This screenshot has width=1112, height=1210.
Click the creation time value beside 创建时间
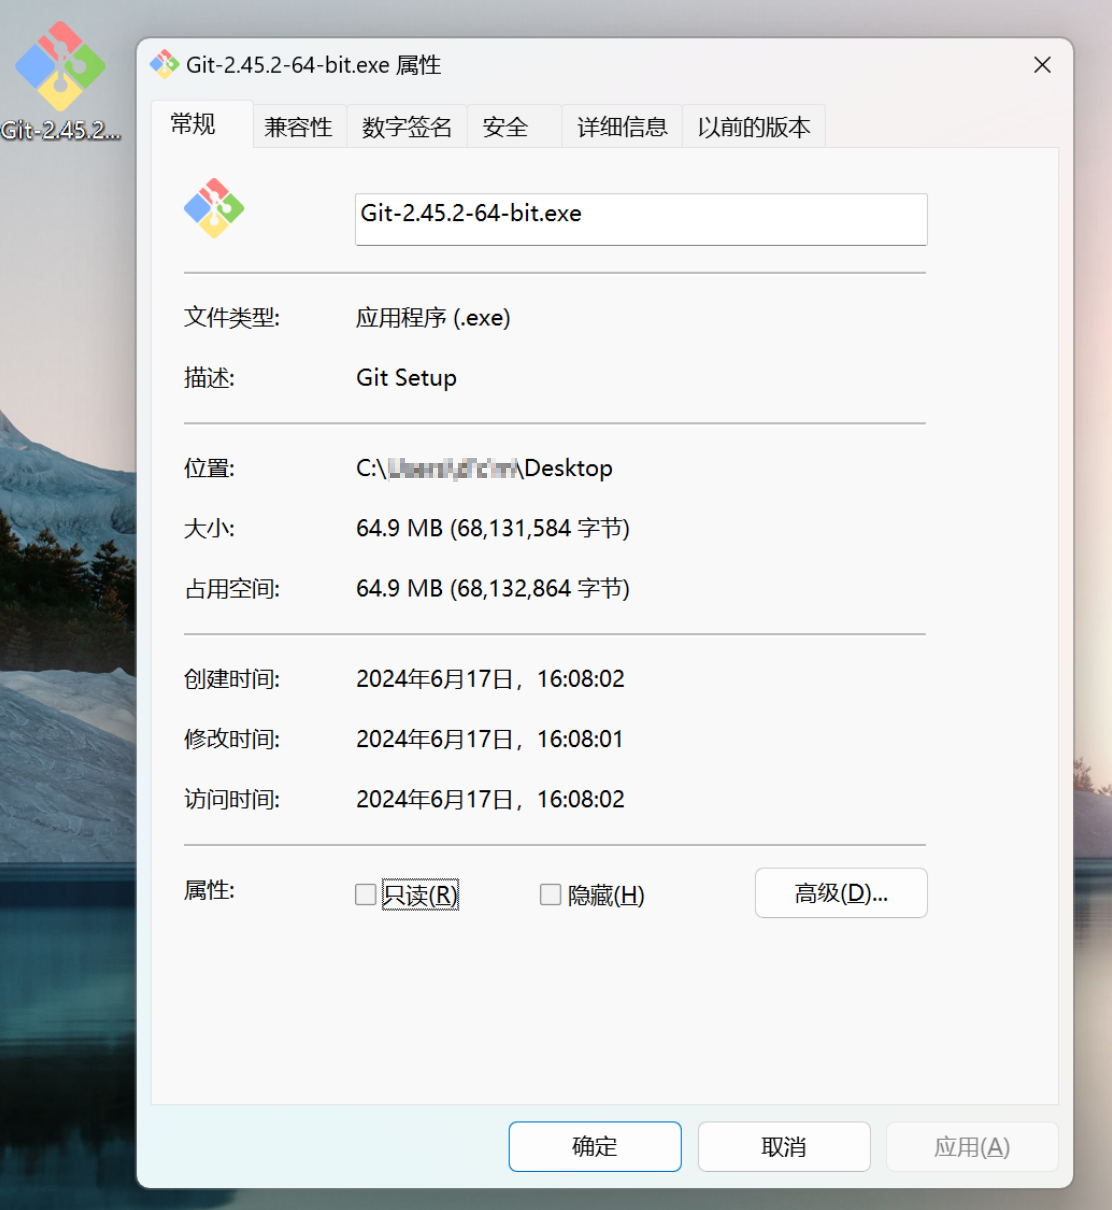(x=490, y=679)
